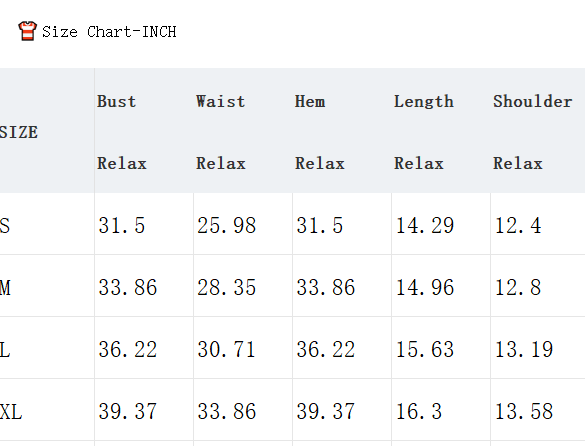Select the Size Chart-INCH title text
This screenshot has width=585, height=446.
(109, 32)
